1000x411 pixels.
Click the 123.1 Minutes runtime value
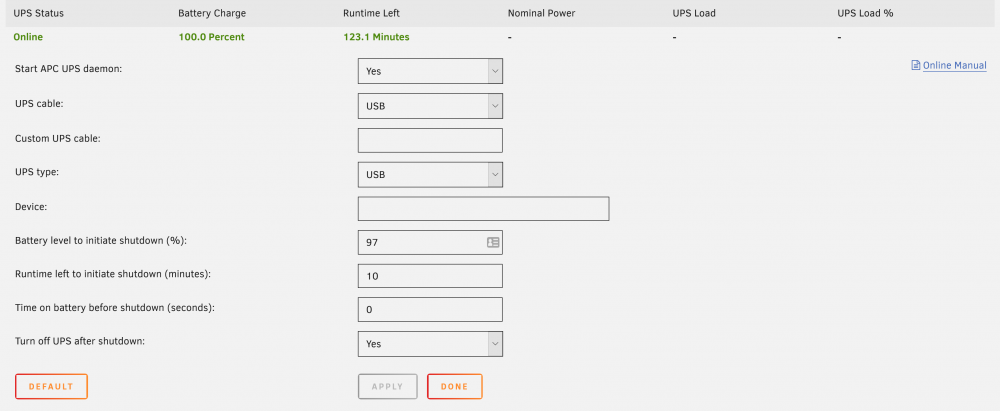click(376, 37)
